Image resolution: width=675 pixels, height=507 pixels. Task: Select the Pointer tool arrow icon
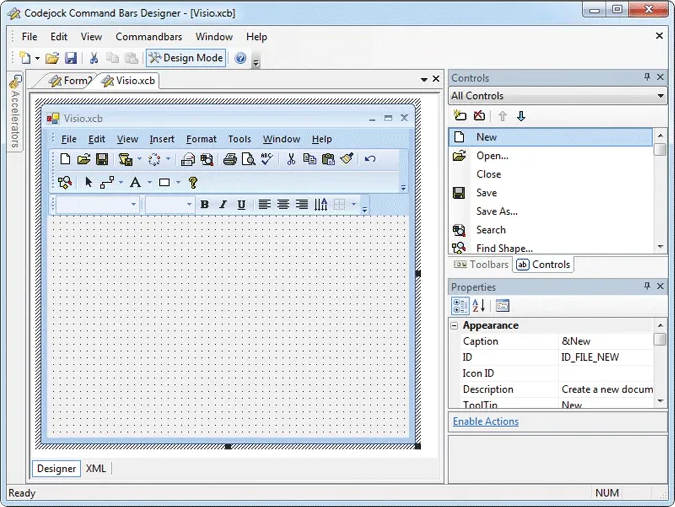(88, 182)
